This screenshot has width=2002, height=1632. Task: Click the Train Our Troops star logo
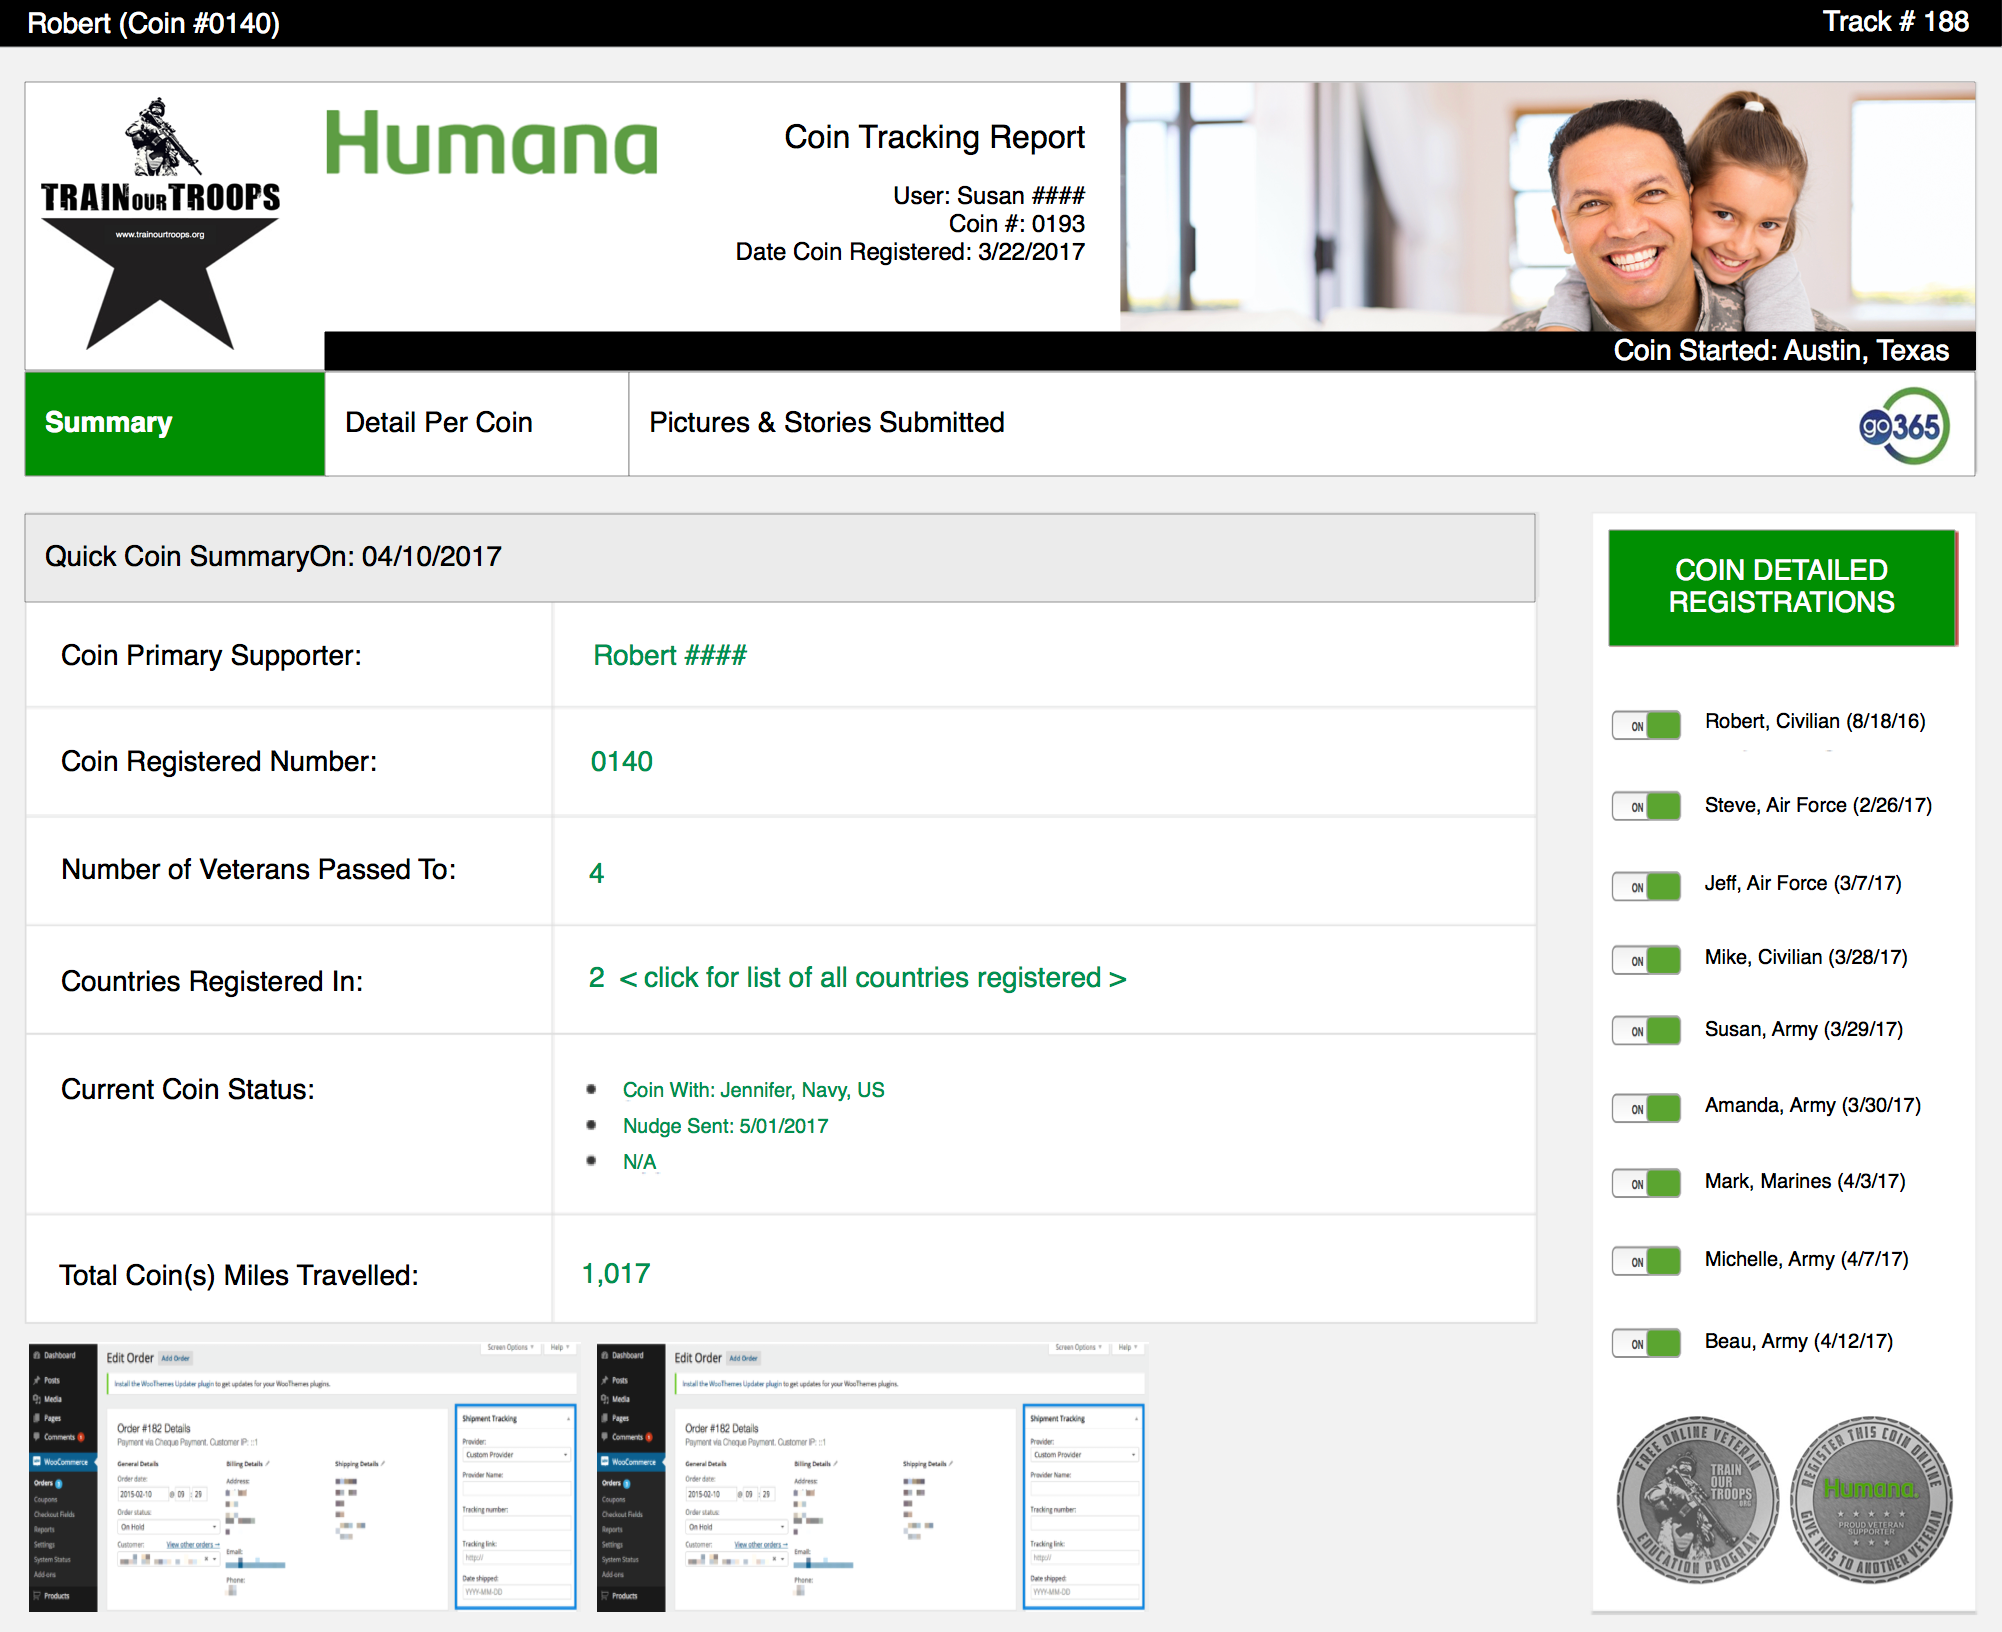(x=160, y=224)
